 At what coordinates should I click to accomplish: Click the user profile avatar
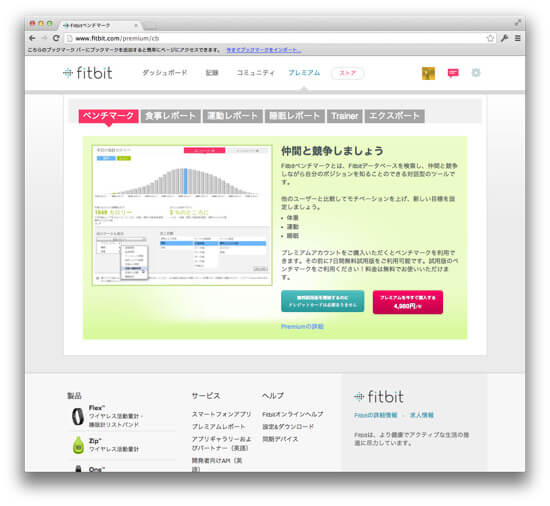click(x=428, y=73)
